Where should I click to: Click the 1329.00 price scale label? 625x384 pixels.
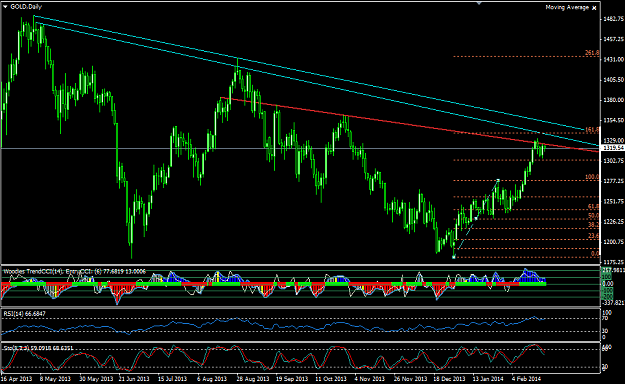[x=614, y=140]
